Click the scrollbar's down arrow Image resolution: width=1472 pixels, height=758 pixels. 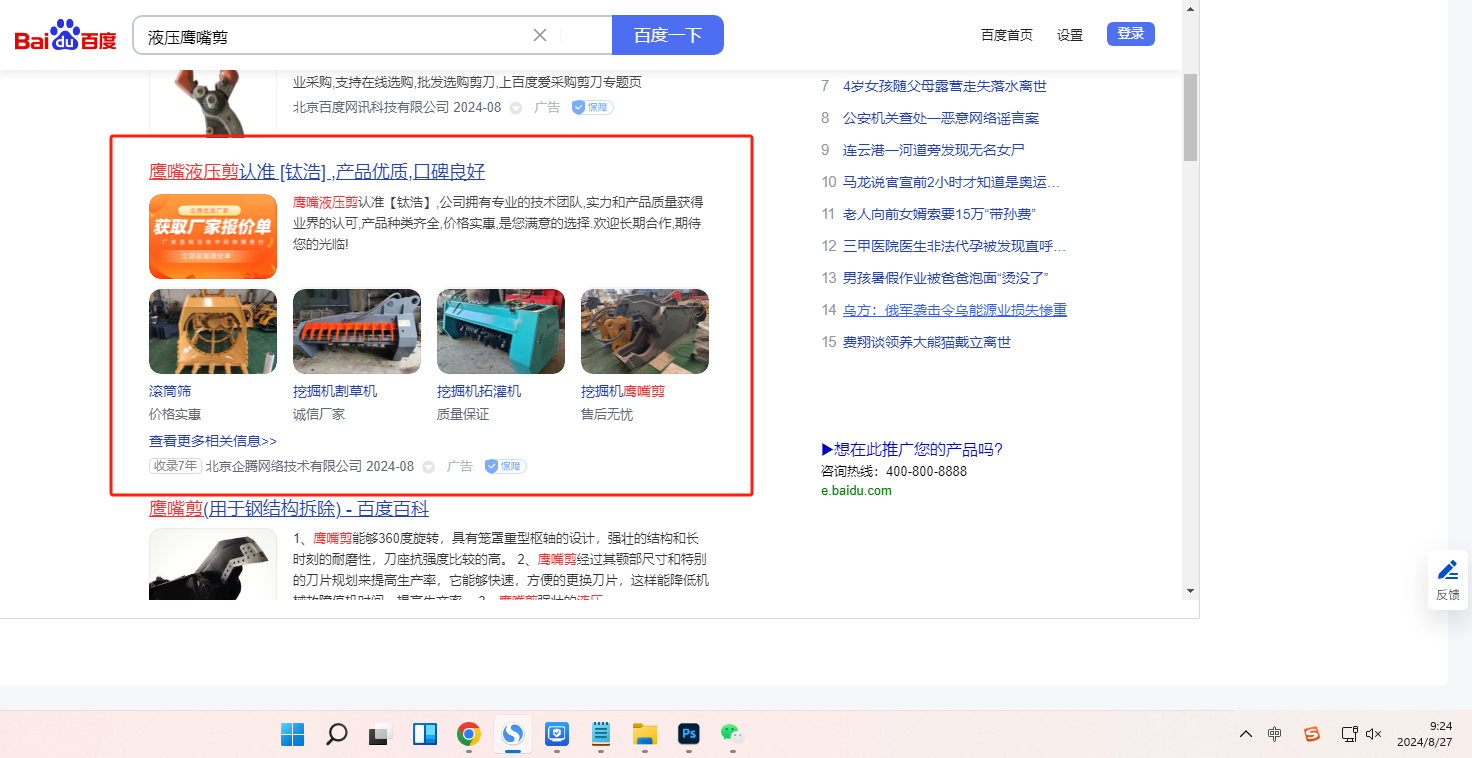[1190, 591]
